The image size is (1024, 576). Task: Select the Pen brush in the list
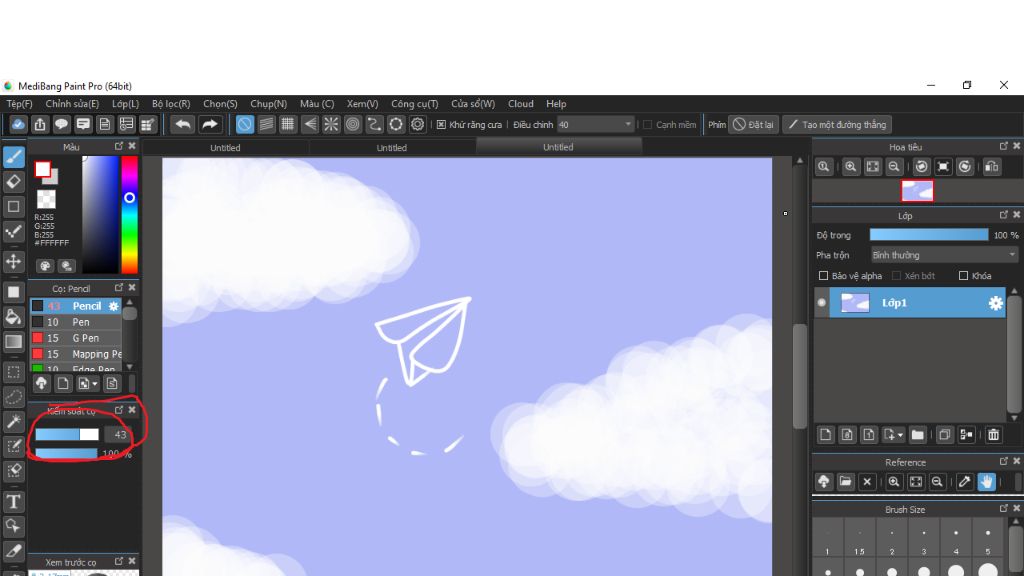pyautogui.click(x=76, y=322)
